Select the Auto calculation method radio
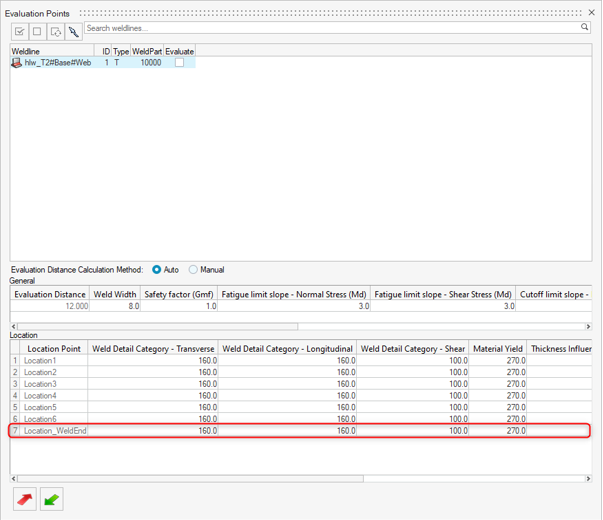 tap(157, 270)
